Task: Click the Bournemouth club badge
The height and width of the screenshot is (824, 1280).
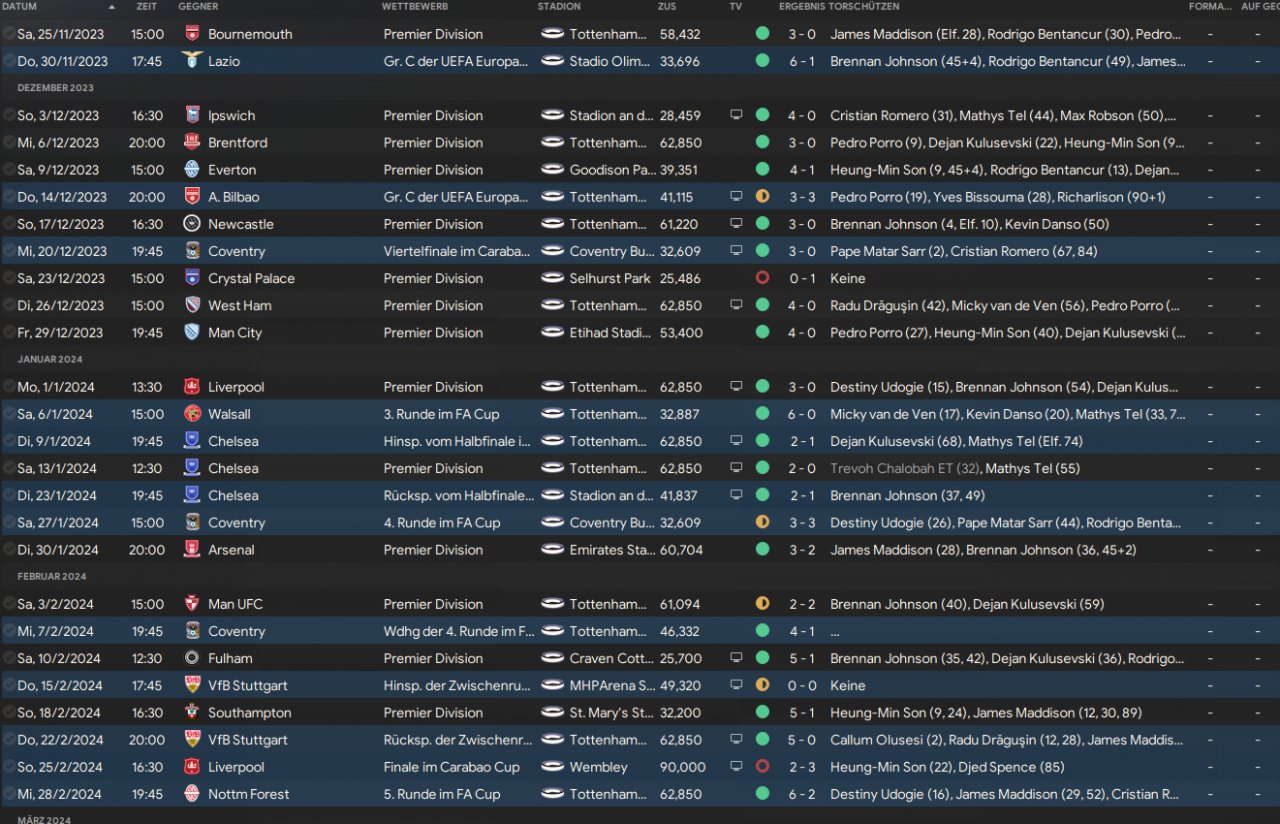Action: (192, 34)
